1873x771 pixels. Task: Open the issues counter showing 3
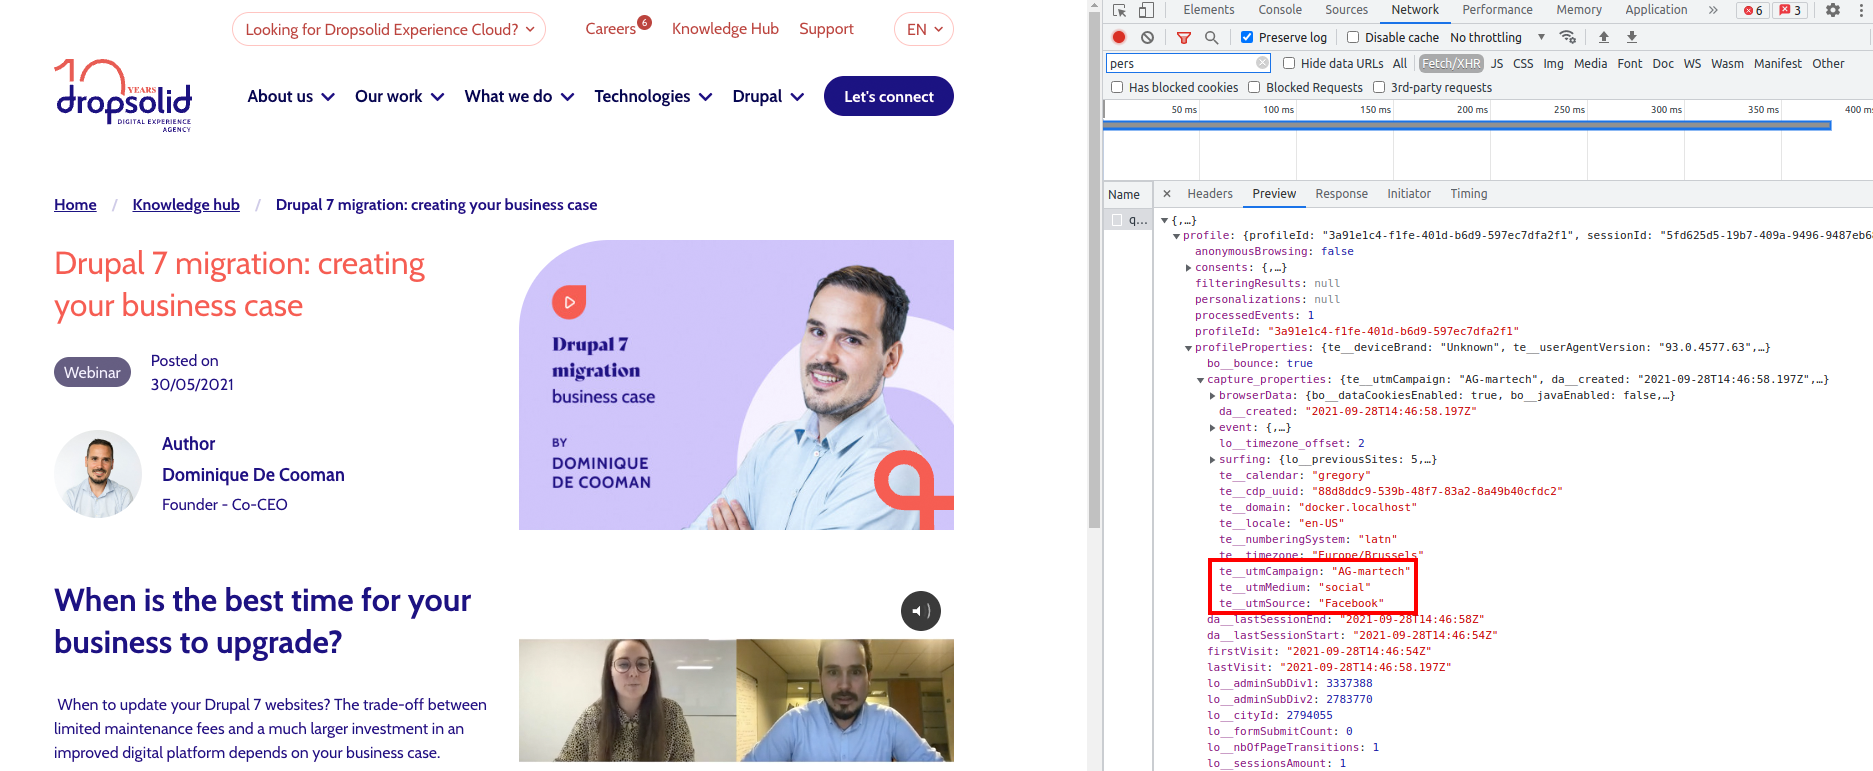point(1790,10)
